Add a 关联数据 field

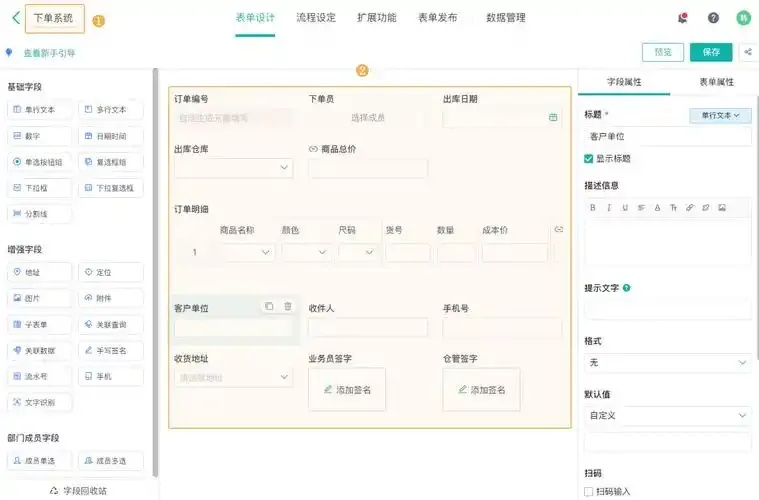(x=40, y=350)
